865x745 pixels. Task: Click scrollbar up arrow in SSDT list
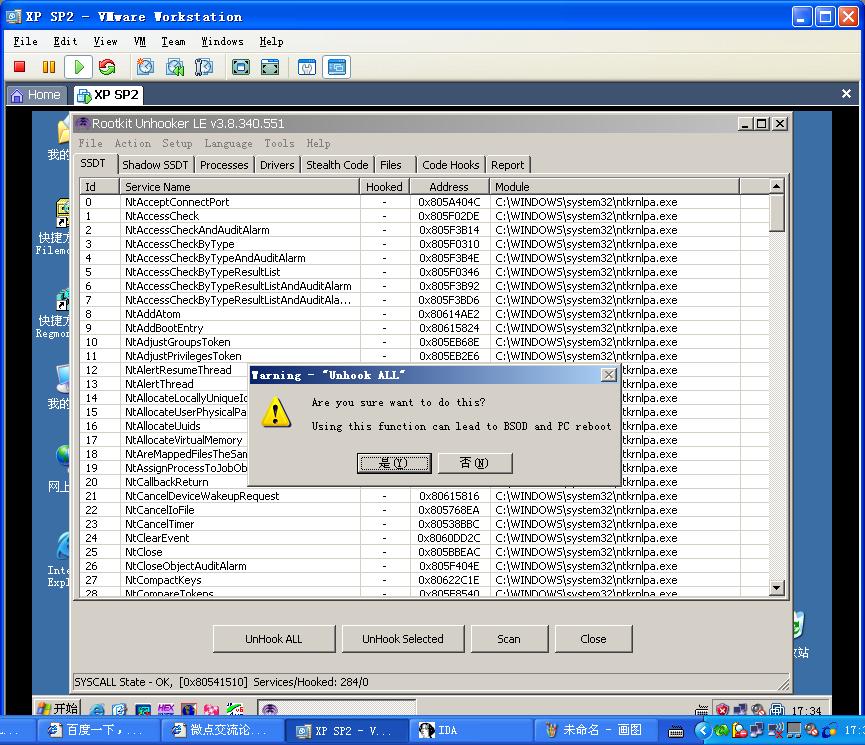[x=777, y=186]
